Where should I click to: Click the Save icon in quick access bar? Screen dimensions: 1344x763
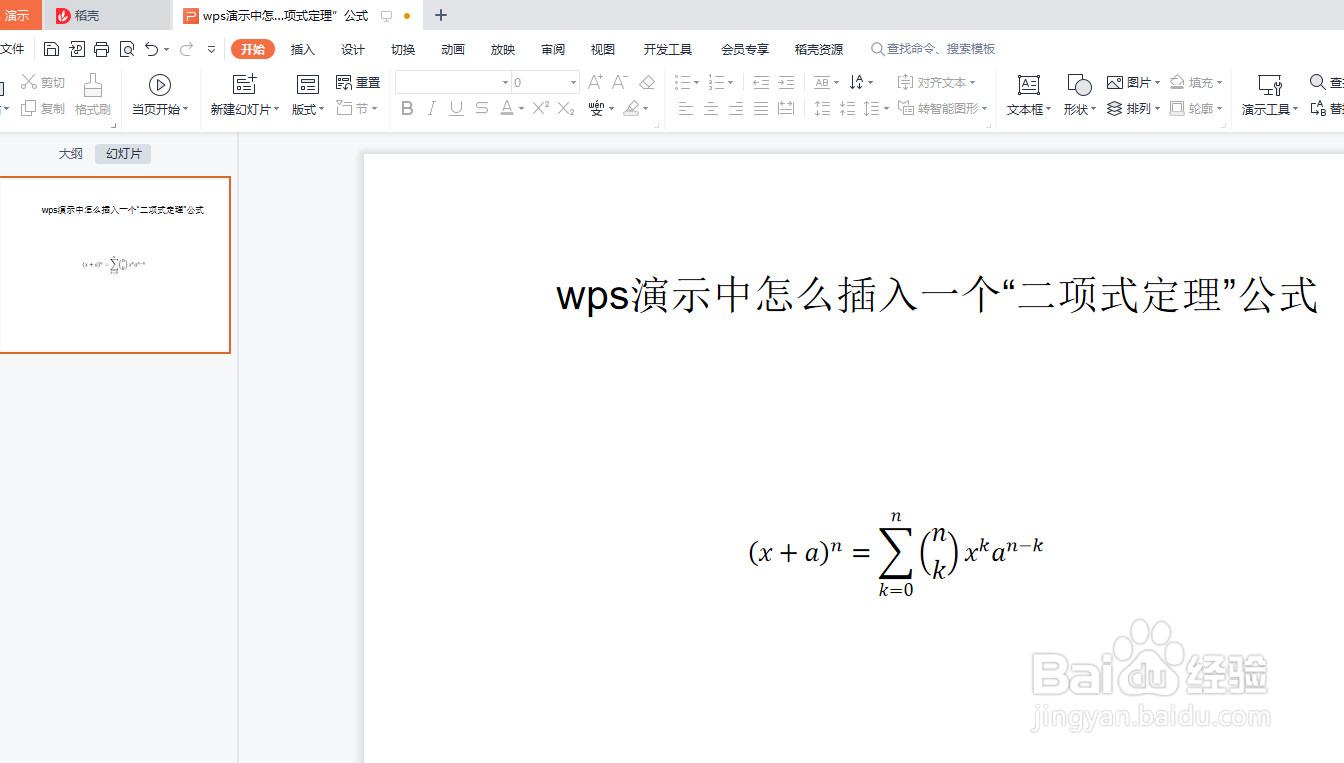(x=52, y=49)
